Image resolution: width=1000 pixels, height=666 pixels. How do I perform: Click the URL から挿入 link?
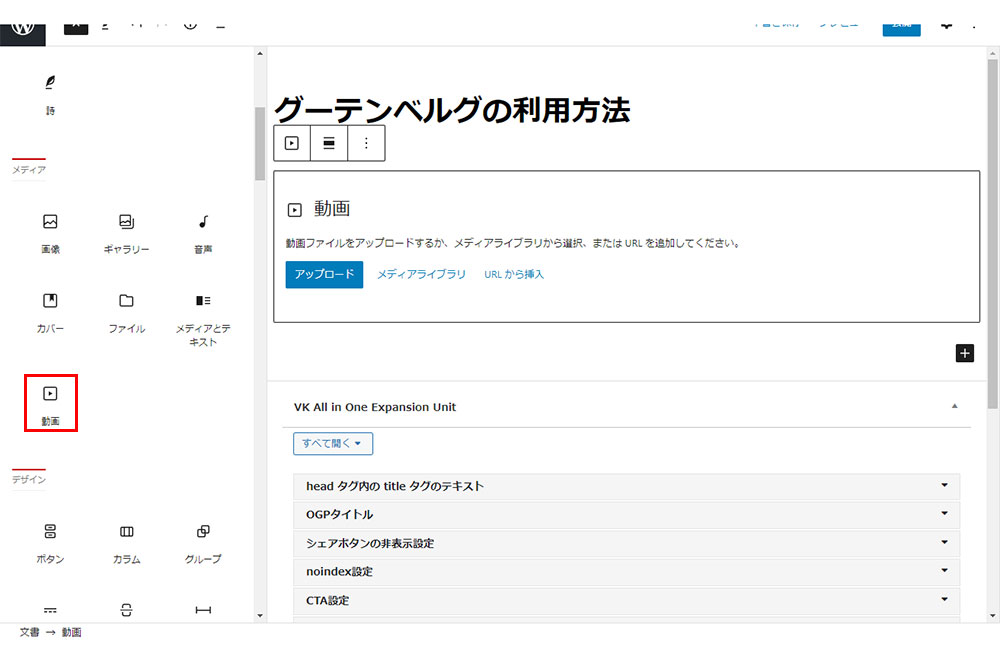[514, 274]
